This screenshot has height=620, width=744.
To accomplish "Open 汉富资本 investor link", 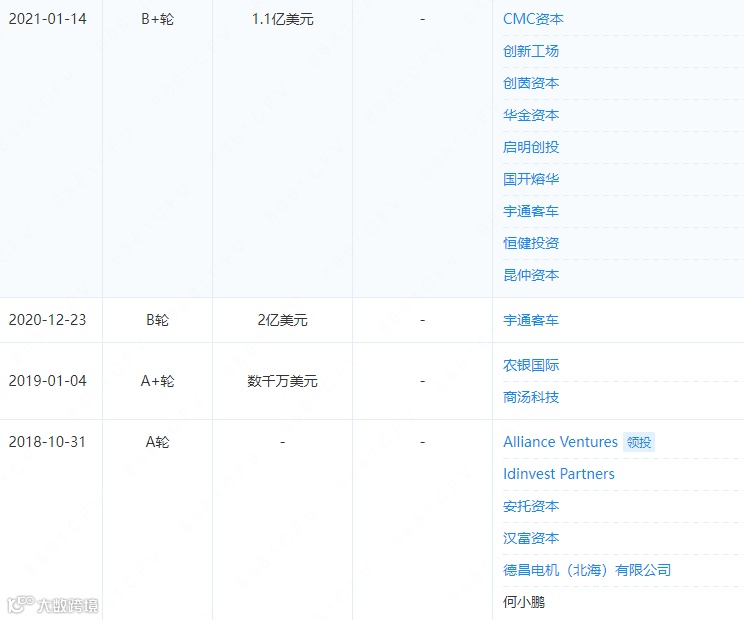I will point(530,538).
